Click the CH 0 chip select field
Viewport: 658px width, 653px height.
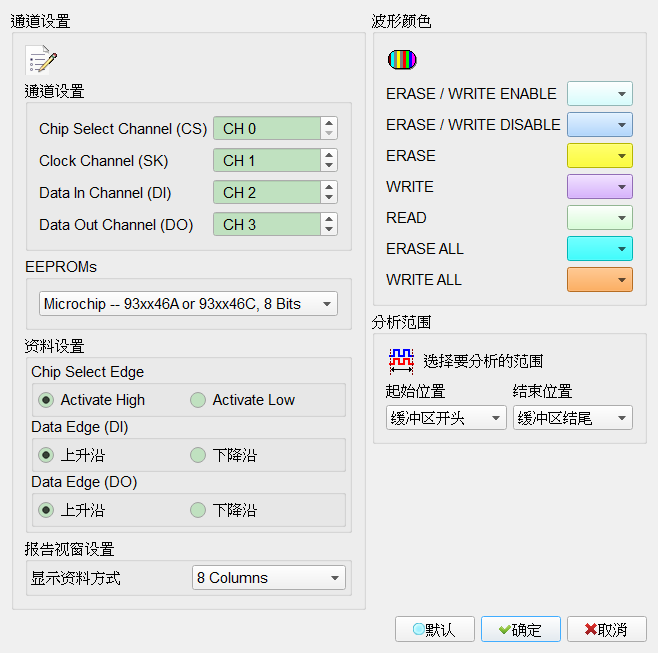[267, 128]
